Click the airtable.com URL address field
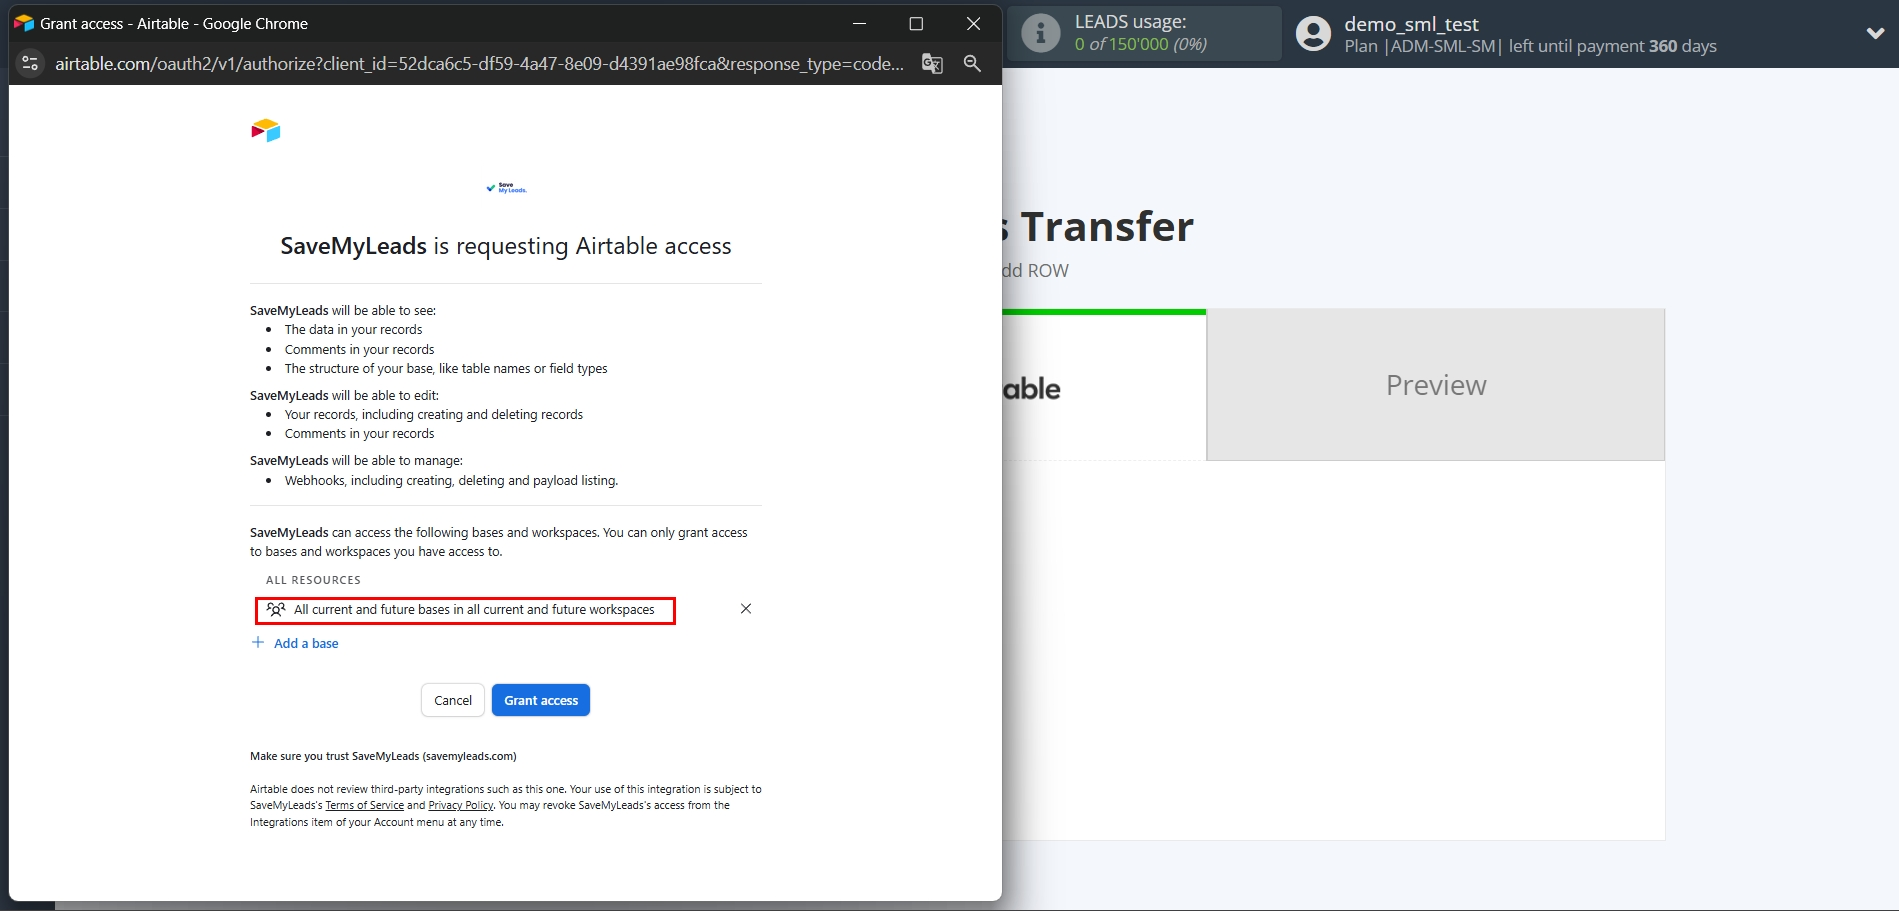 (478, 64)
